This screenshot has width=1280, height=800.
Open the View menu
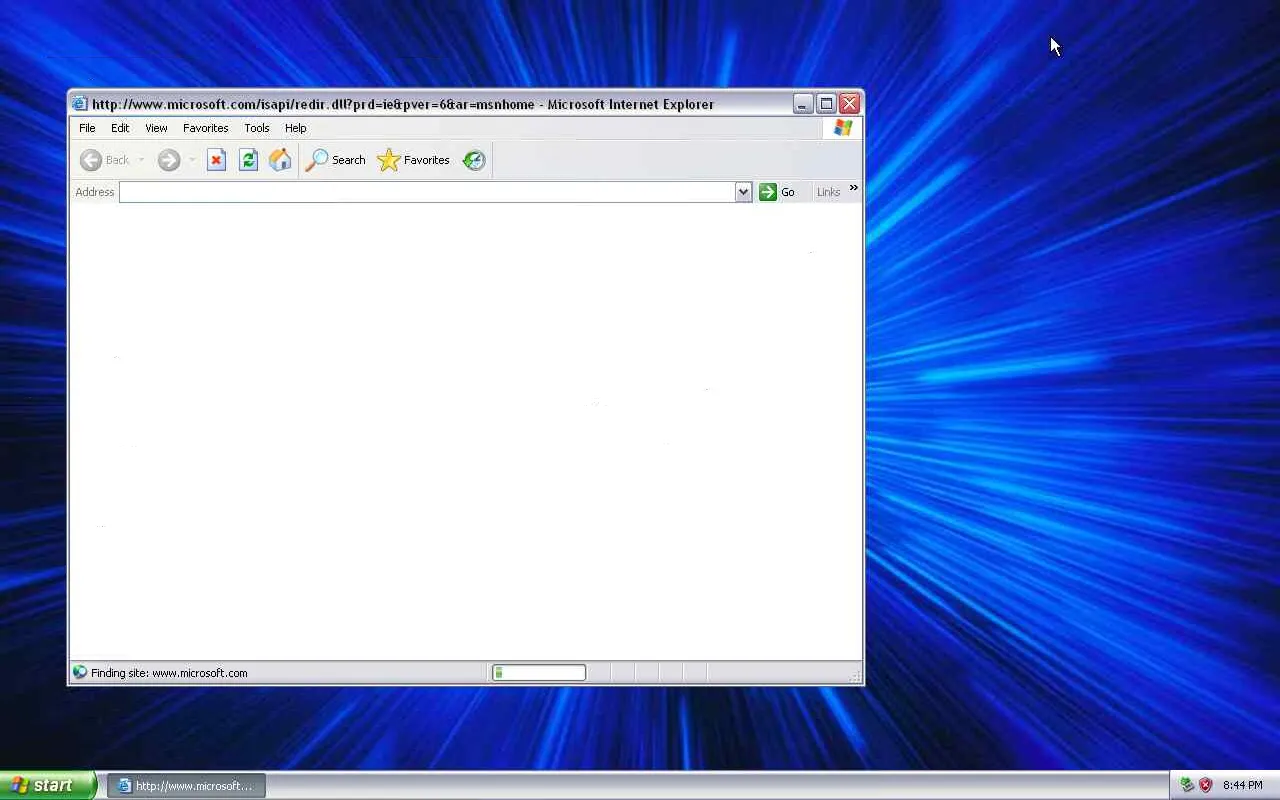click(156, 128)
